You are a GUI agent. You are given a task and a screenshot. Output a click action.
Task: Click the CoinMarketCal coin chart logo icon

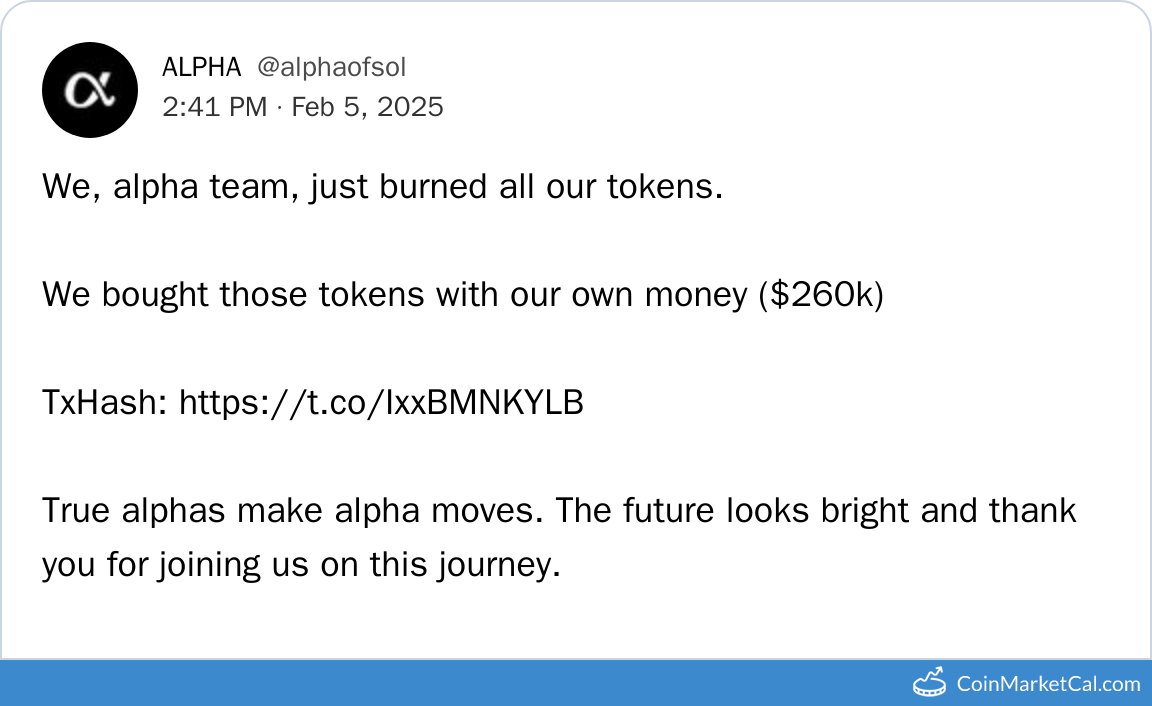click(930, 683)
